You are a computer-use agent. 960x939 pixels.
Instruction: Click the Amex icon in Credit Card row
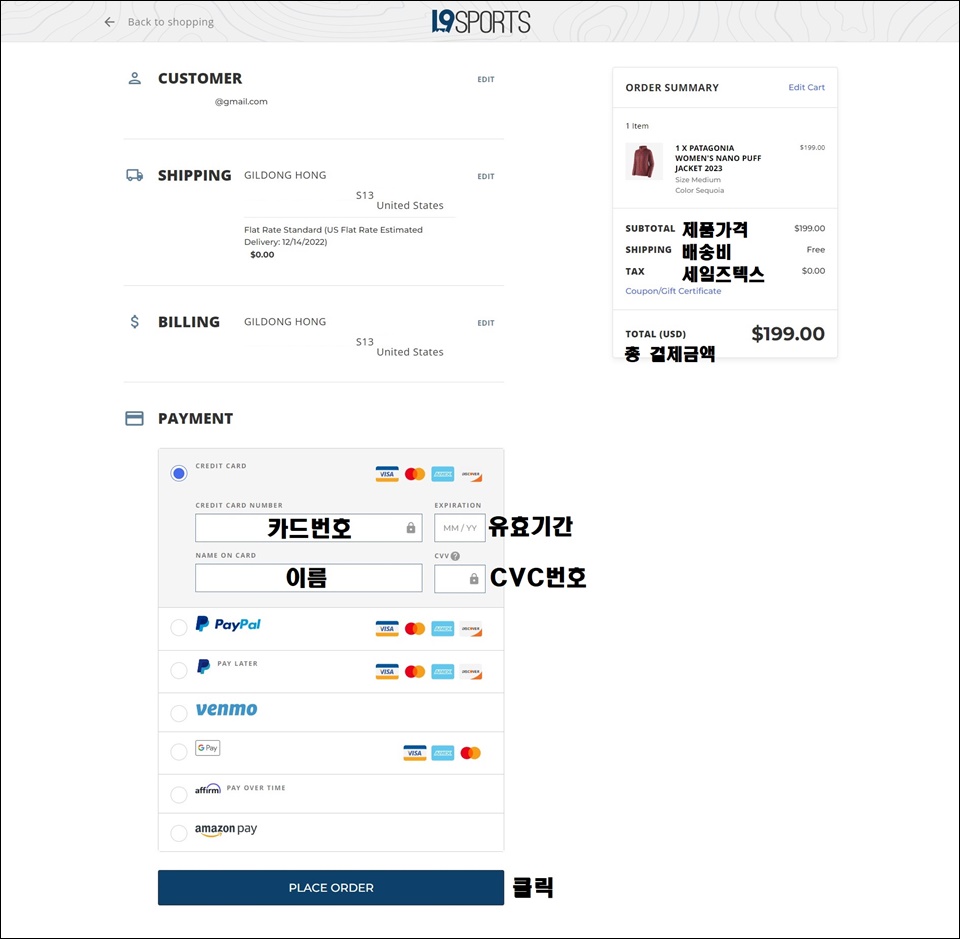443,474
